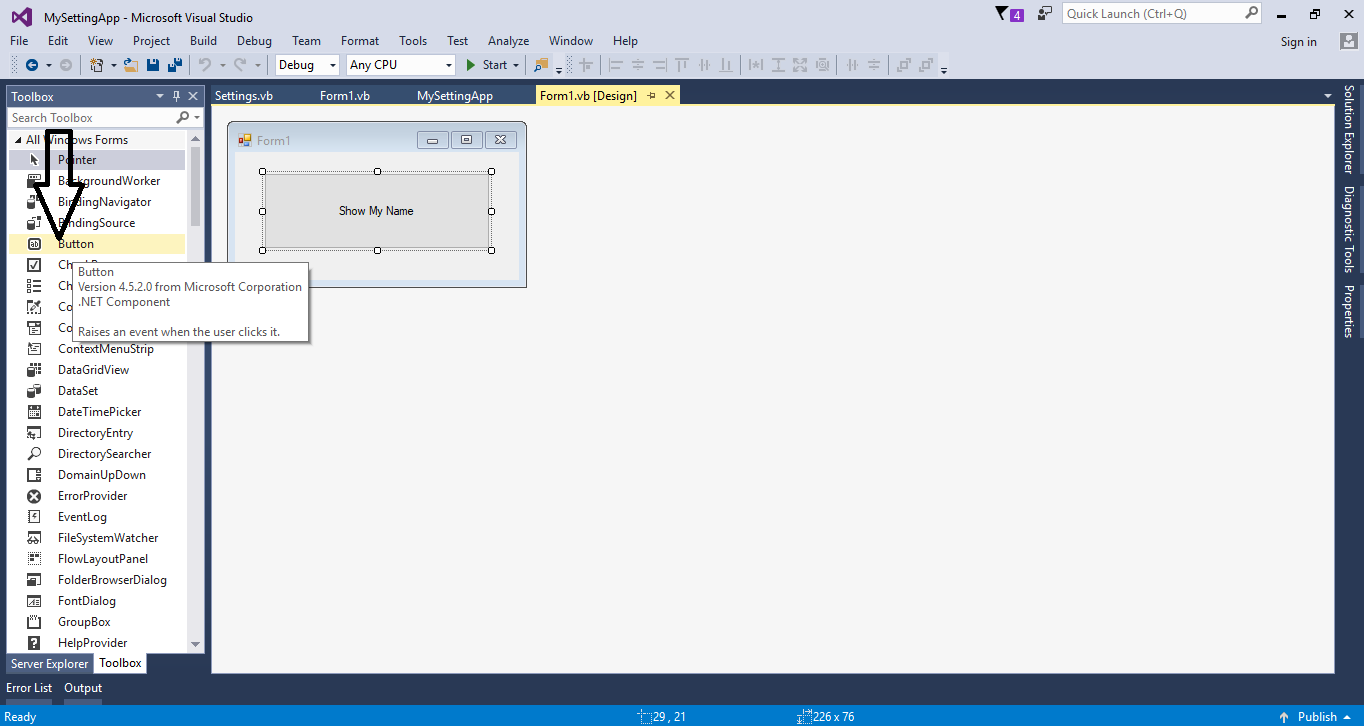
Task: Click the Show My Name button on form
Action: [x=377, y=211]
